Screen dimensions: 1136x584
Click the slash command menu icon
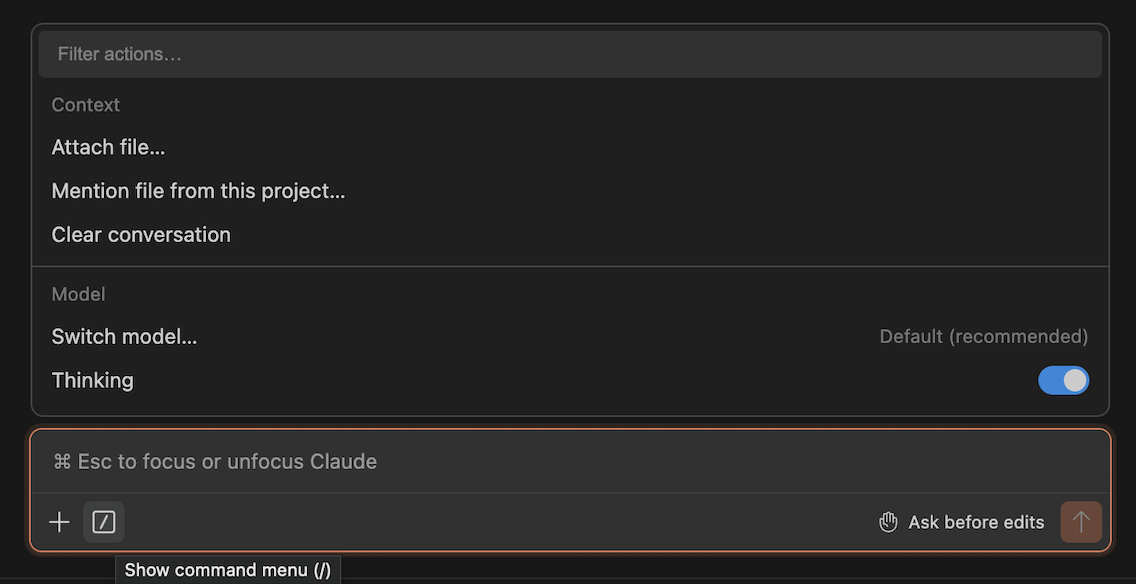[103, 521]
